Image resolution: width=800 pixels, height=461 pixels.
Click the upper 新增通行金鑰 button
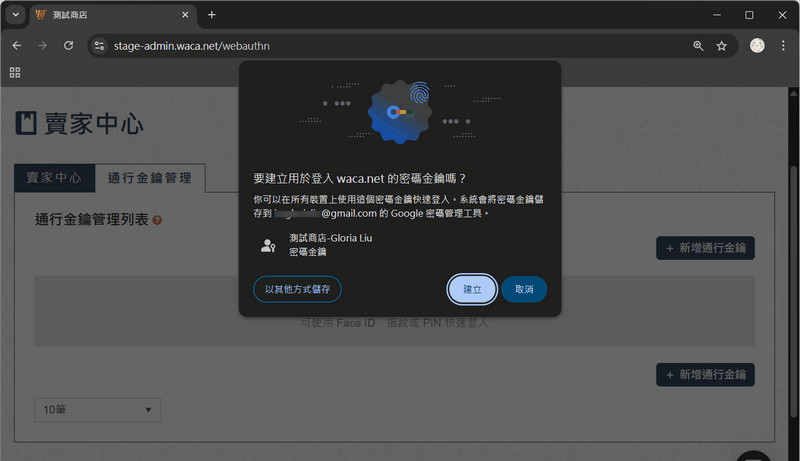(705, 248)
